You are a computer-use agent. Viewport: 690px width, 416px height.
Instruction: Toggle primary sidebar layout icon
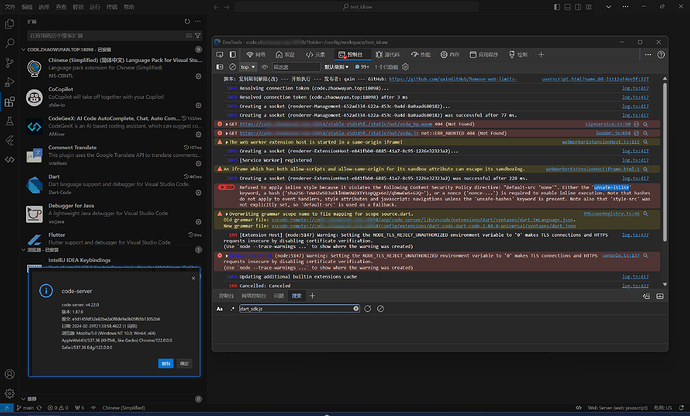[x=557, y=7]
